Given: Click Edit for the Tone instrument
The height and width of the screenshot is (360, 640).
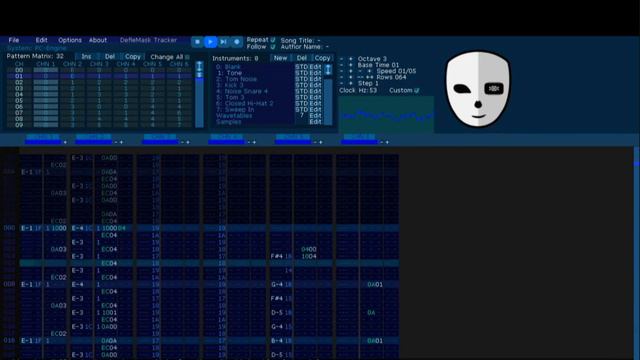Looking at the screenshot, I should 315,73.
